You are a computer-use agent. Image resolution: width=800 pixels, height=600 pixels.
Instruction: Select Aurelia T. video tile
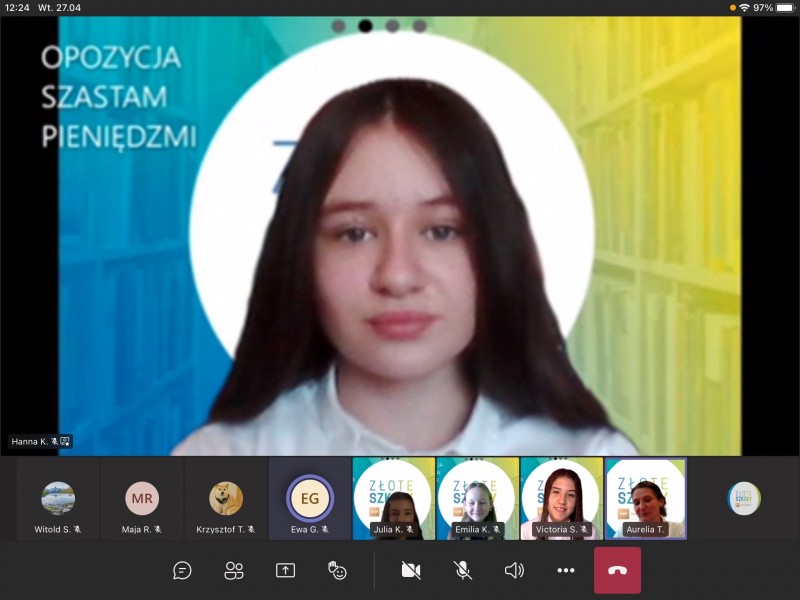645,498
